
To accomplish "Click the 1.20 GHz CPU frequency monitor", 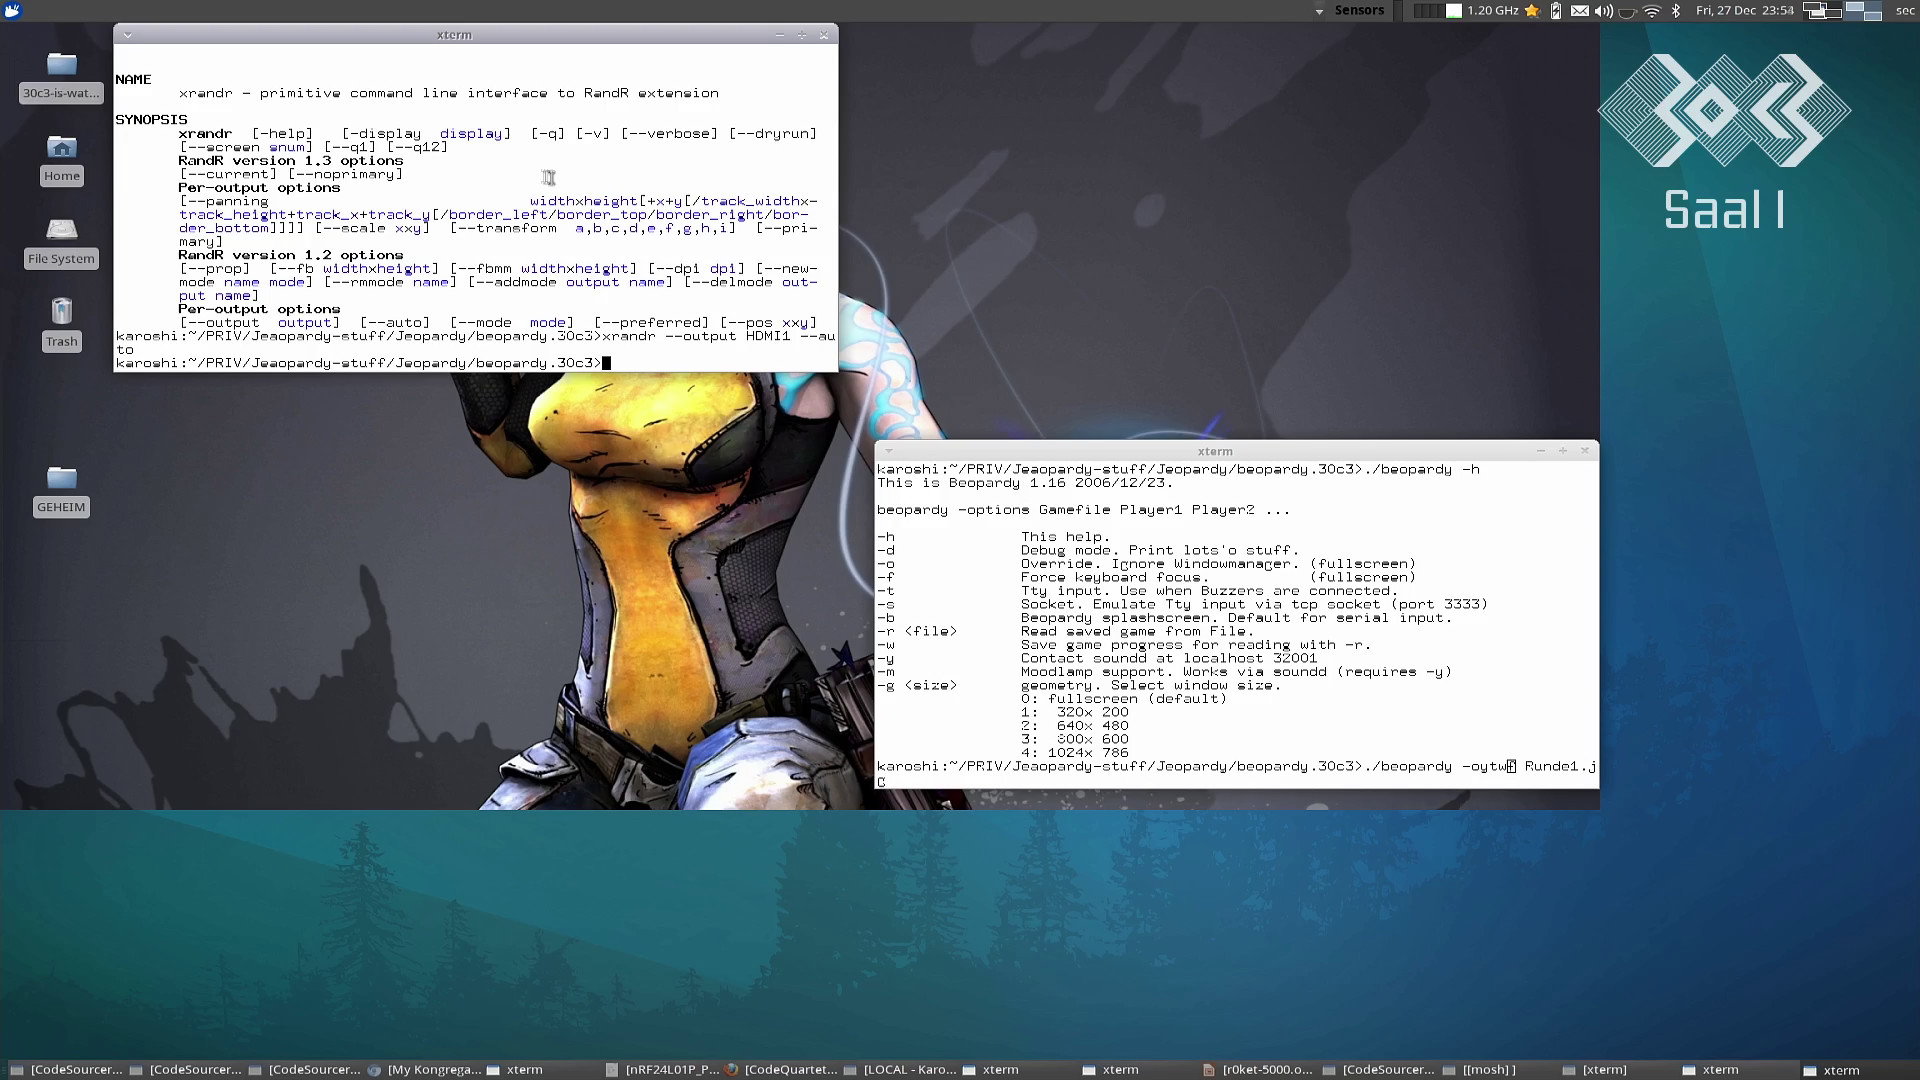I will tap(1492, 10).
